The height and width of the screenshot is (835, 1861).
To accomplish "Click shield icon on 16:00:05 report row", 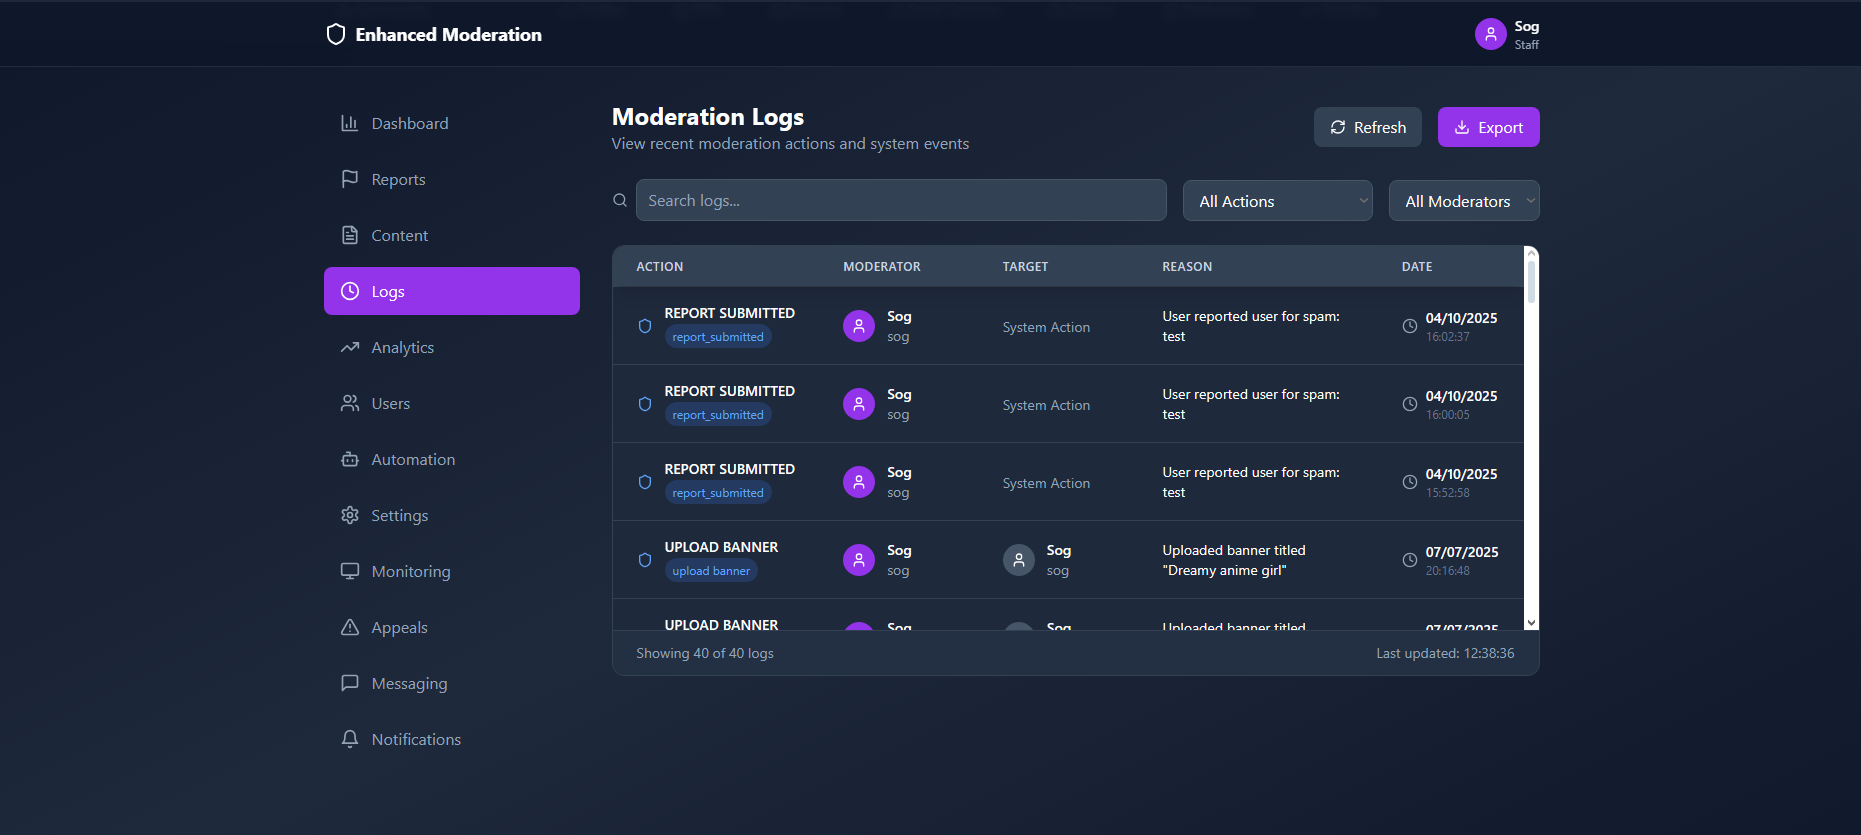I will (x=645, y=404).
